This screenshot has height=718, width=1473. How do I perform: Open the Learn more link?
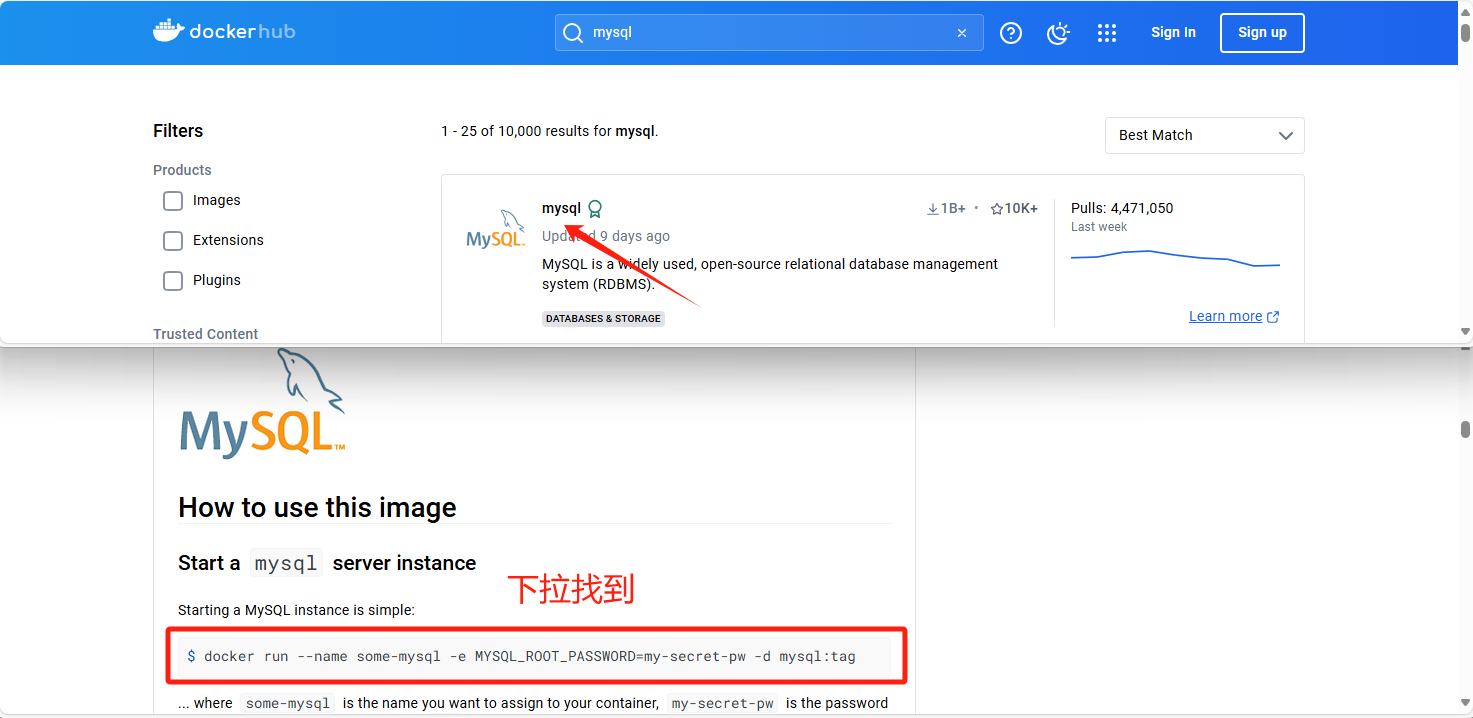[1234, 316]
